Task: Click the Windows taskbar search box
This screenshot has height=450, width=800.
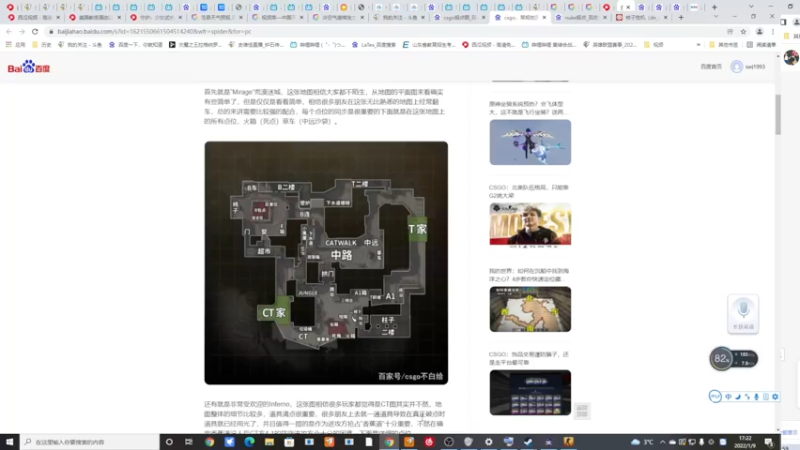Action: [x=90, y=442]
